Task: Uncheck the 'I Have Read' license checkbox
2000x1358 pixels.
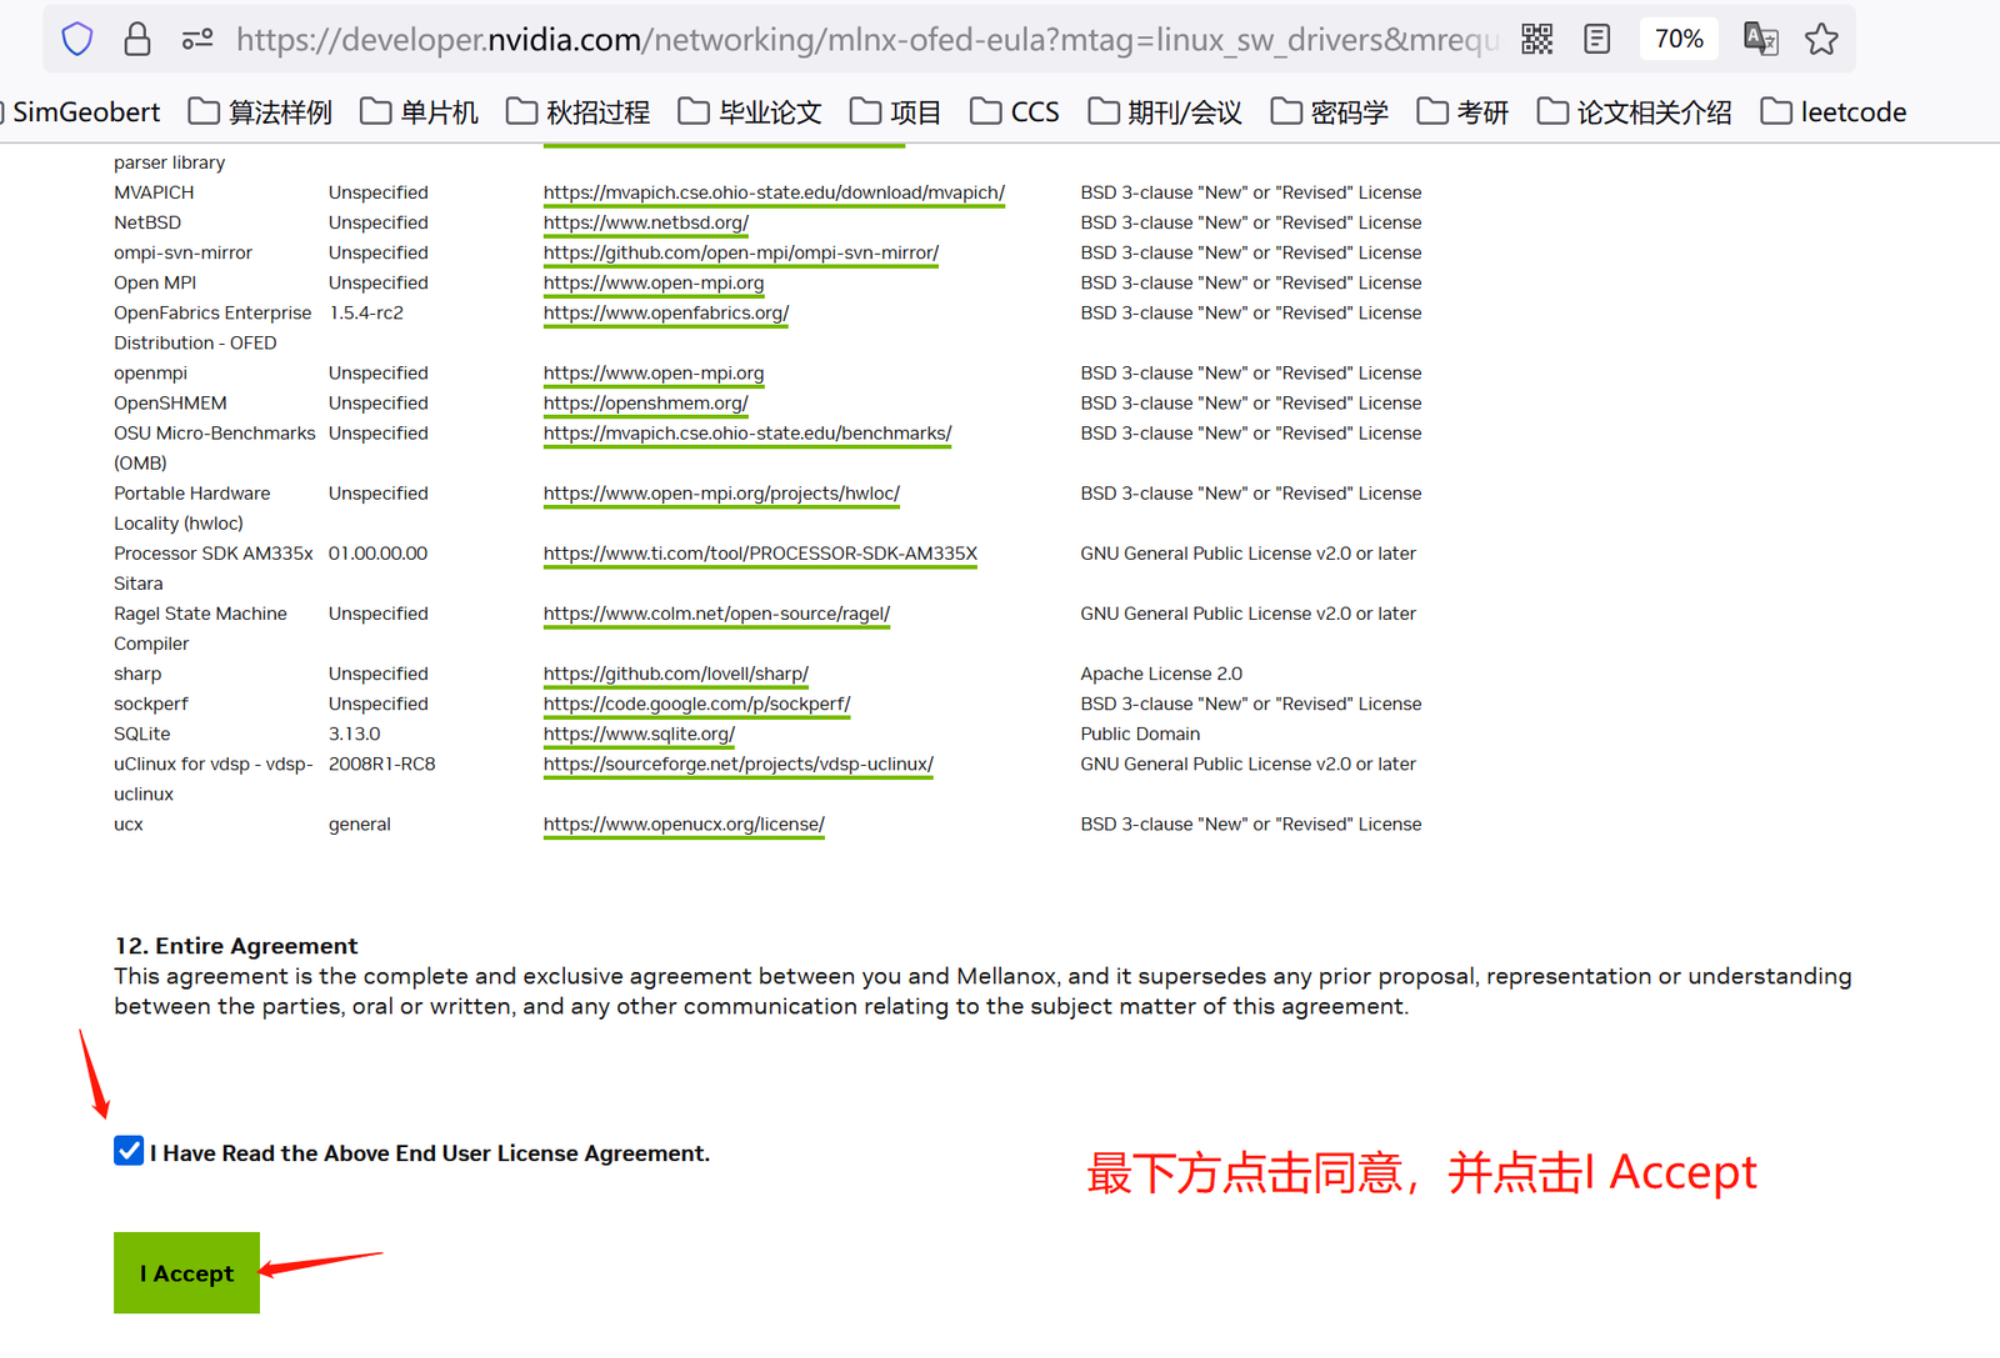Action: tap(129, 1150)
